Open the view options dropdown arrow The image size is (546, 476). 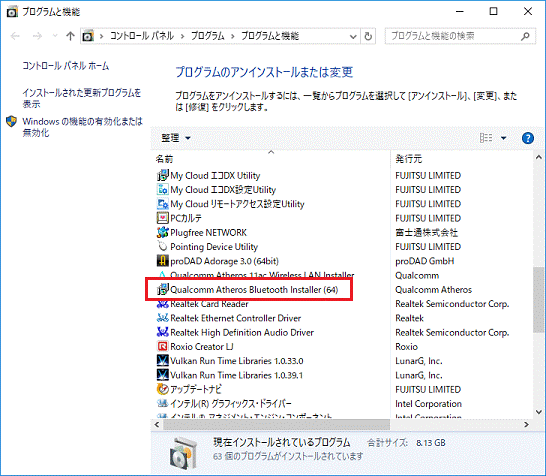pos(503,138)
